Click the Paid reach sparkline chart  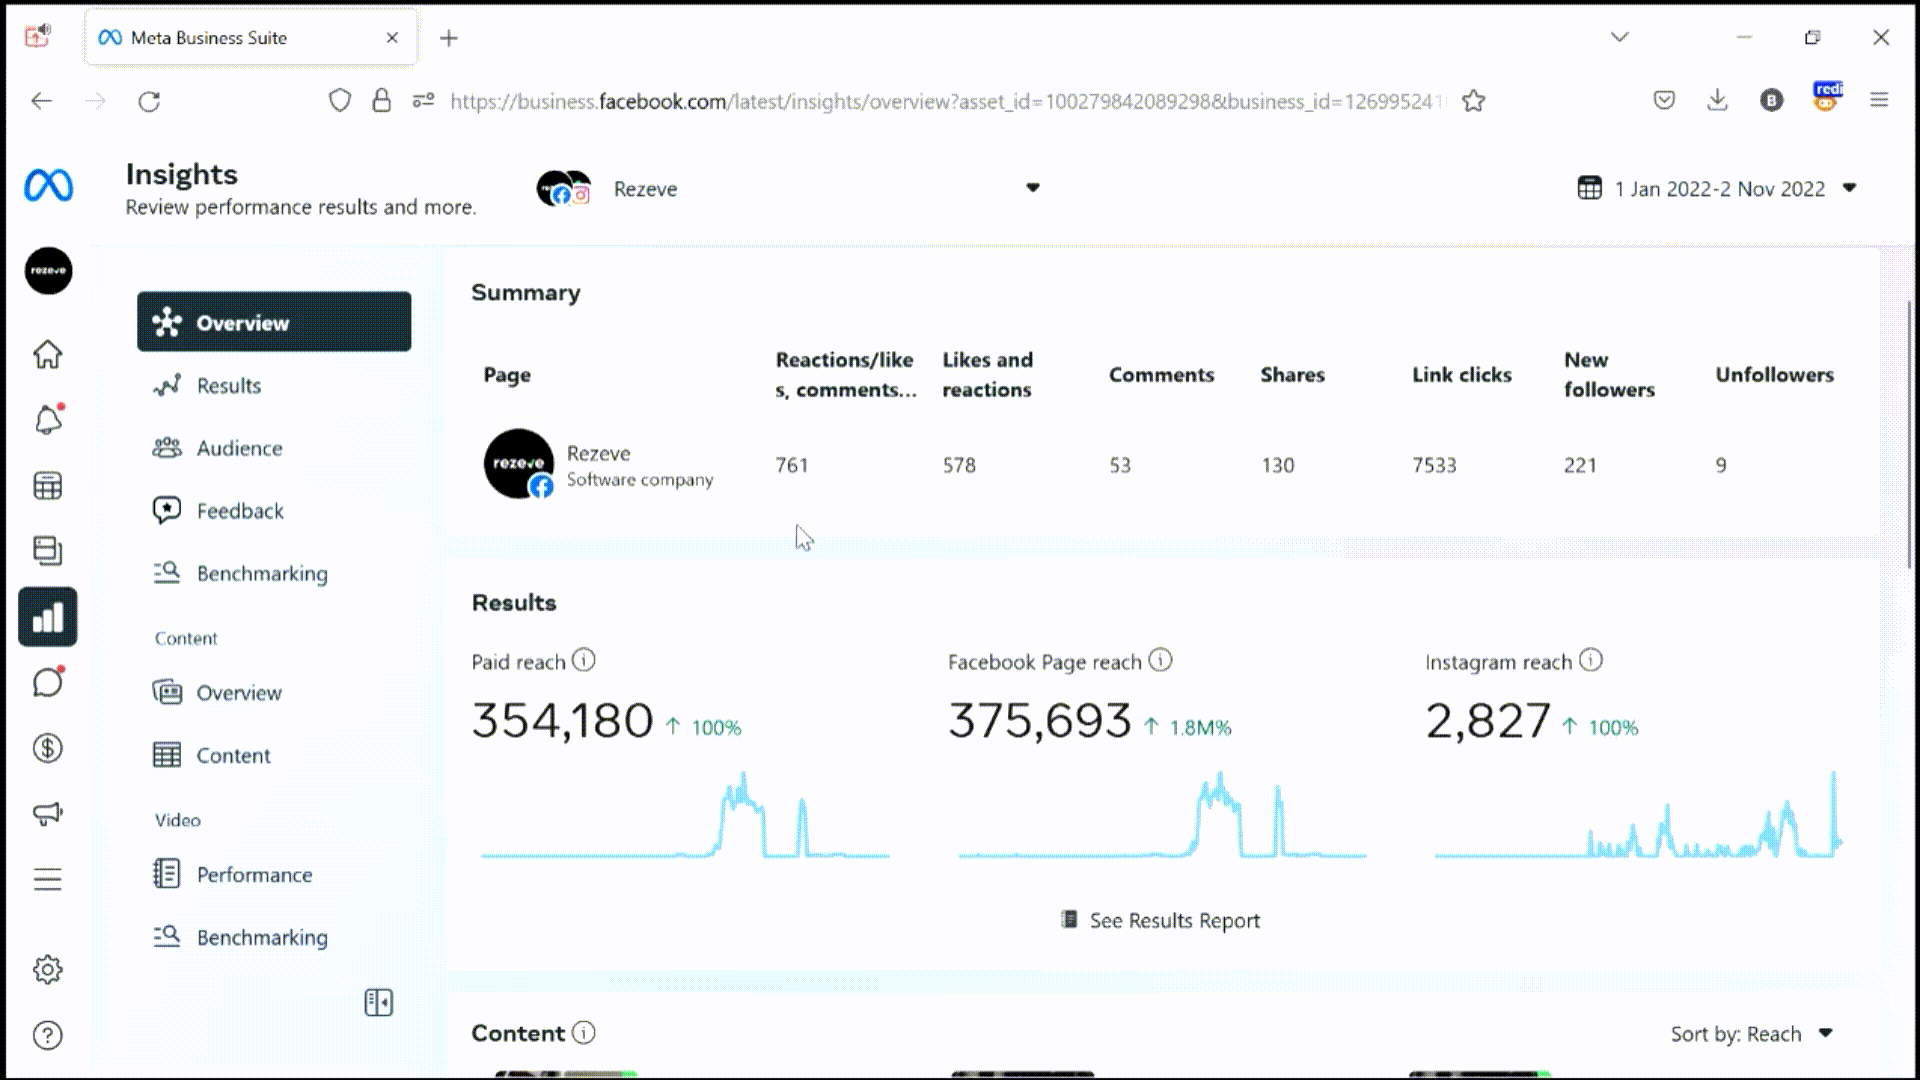685,814
